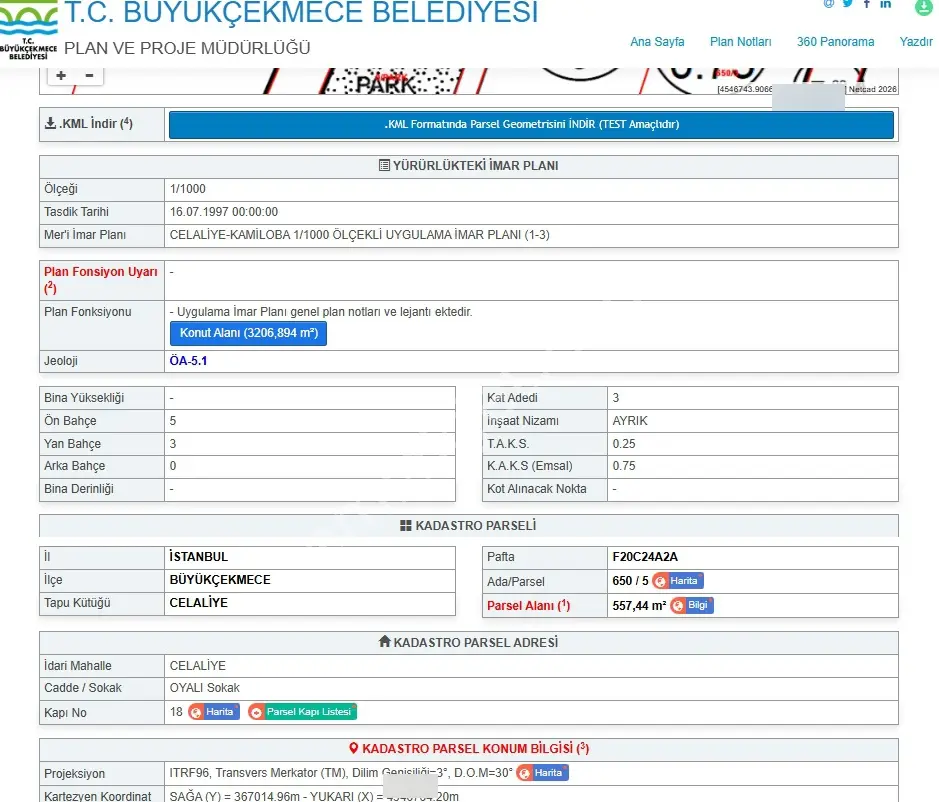Click the Büyükçekmece Belediyesi logo
The width and height of the screenshot is (939, 802).
click(29, 30)
